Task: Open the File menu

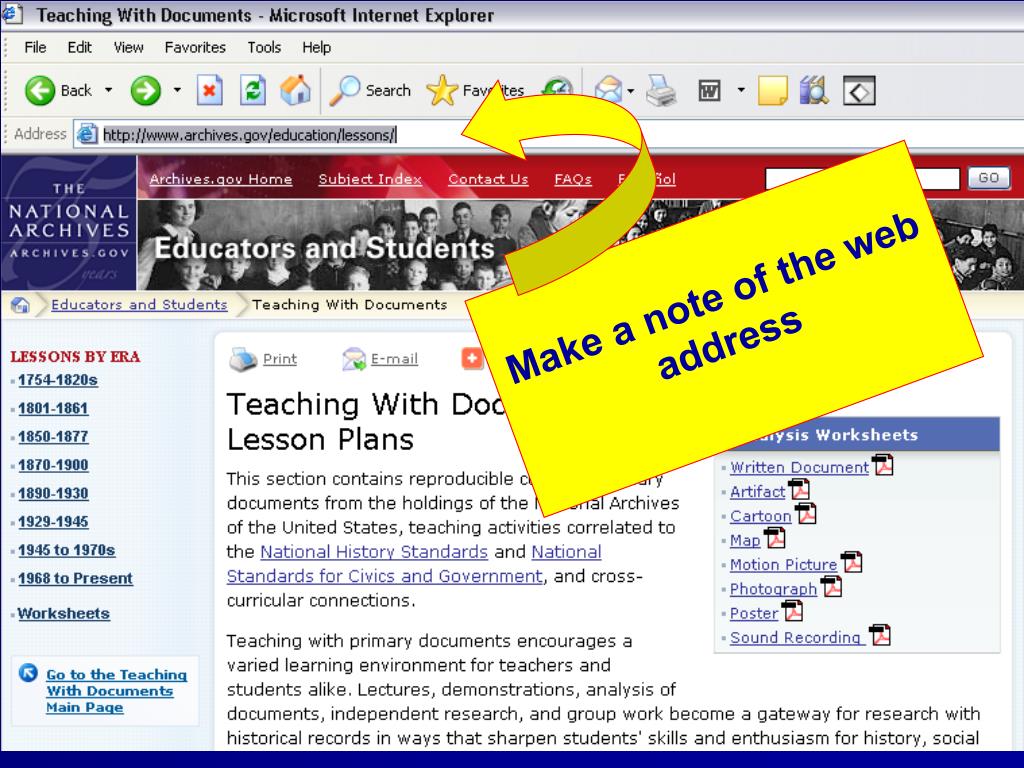Action: point(35,47)
